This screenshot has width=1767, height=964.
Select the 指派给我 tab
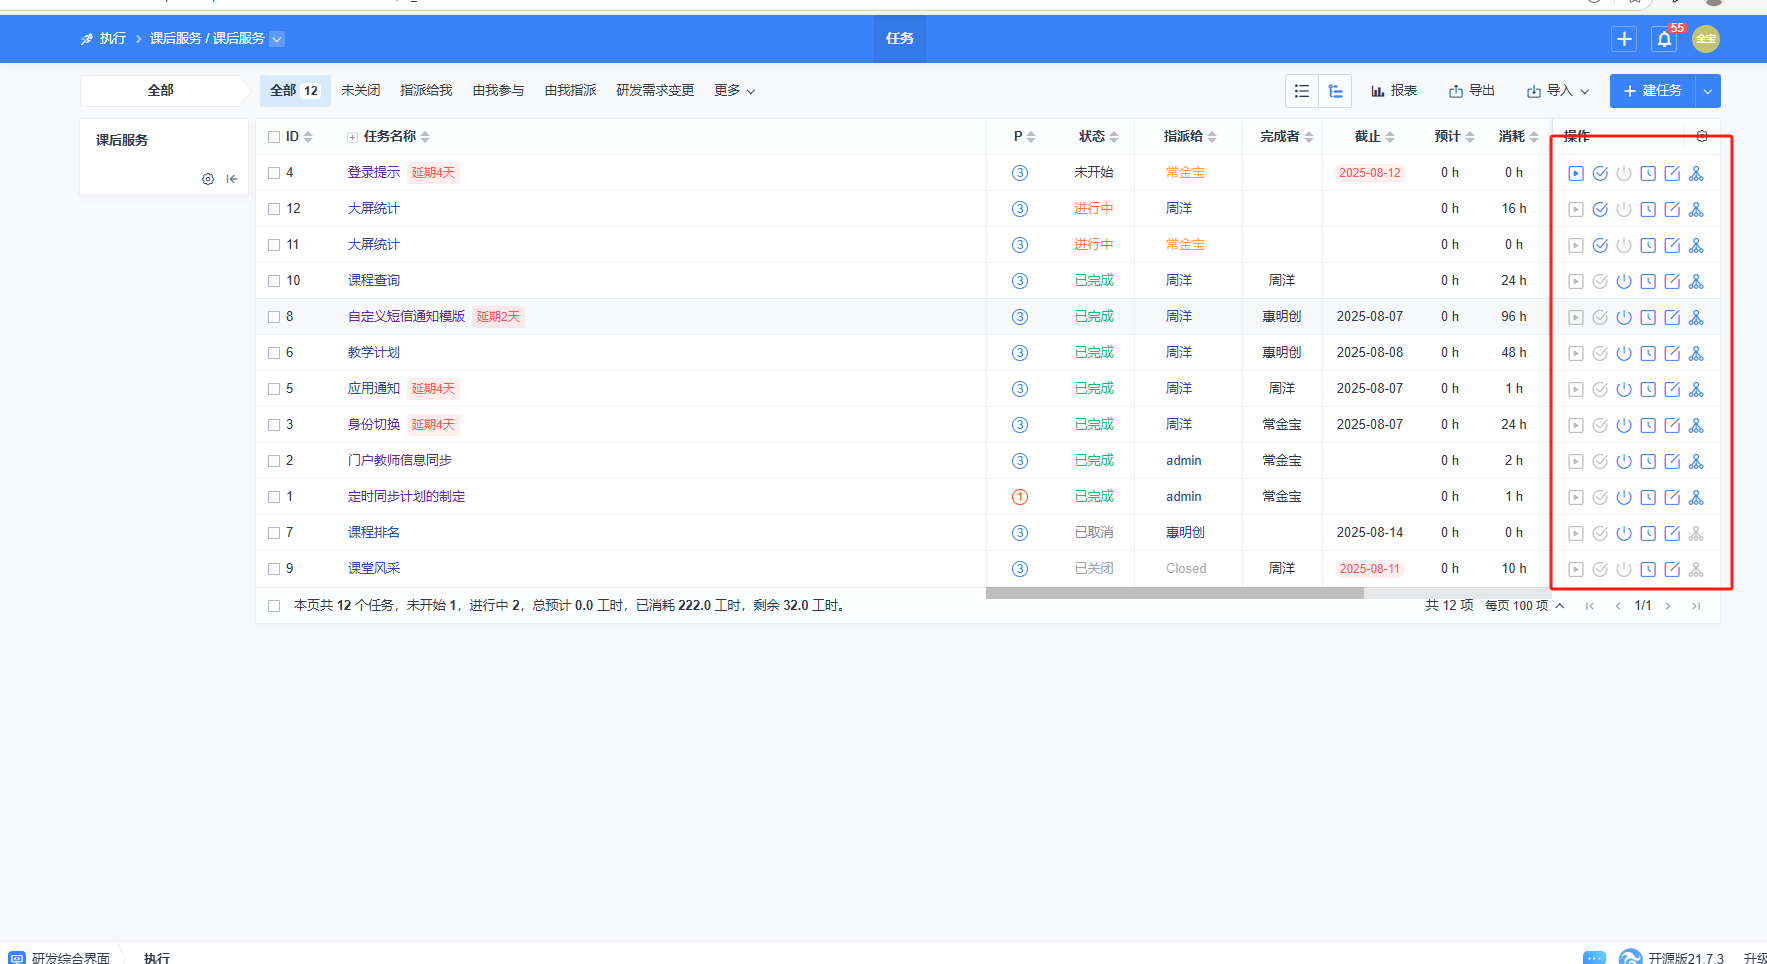pos(426,91)
